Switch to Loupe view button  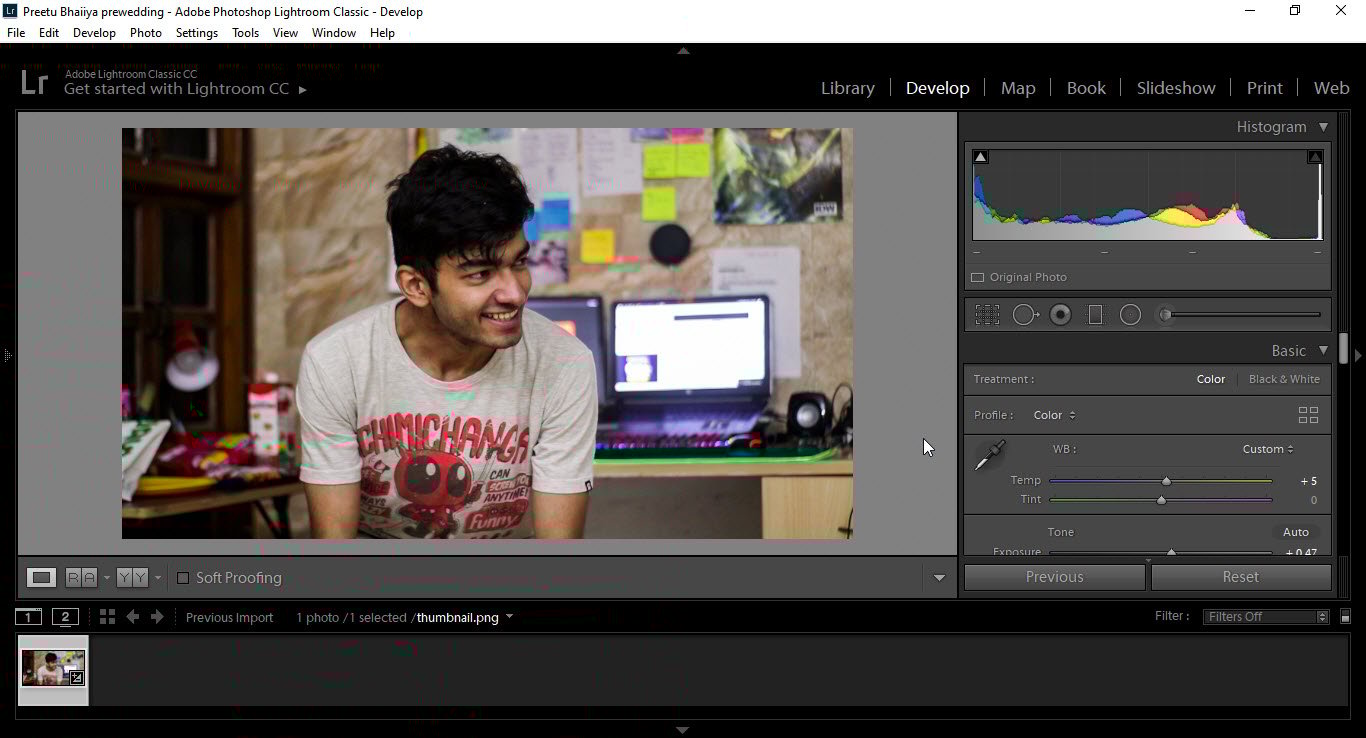pyautogui.click(x=41, y=577)
